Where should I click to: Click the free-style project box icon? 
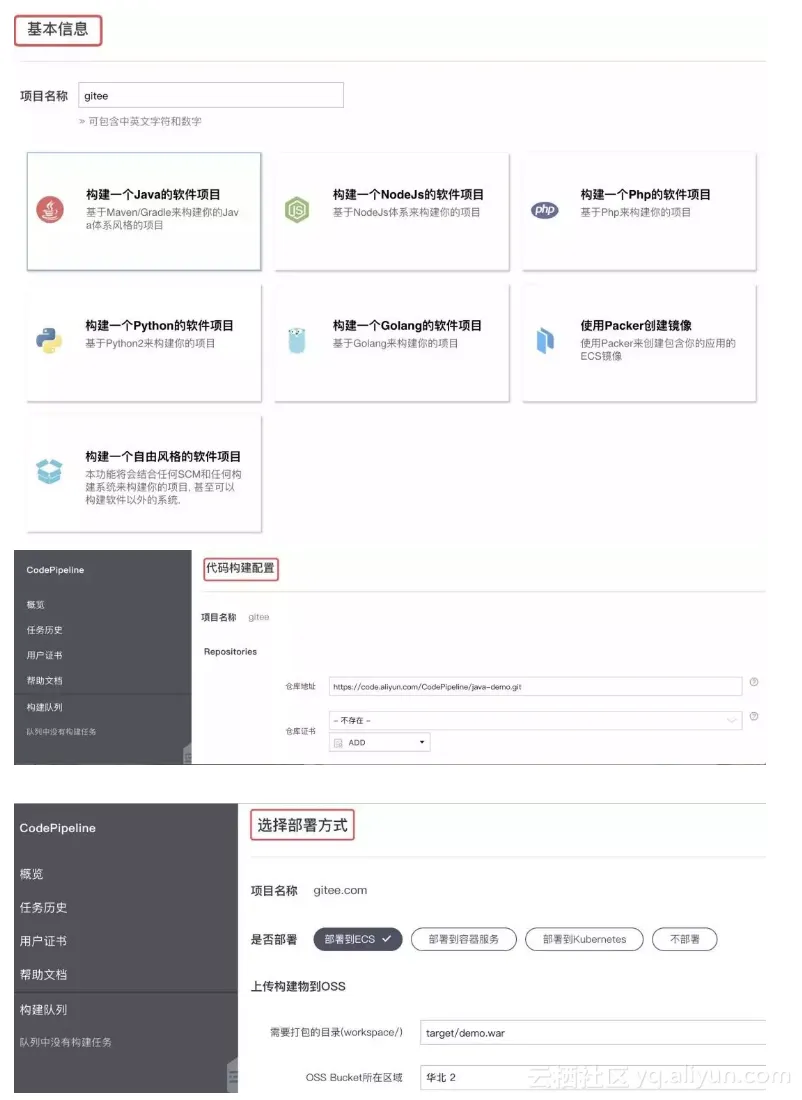pos(49,471)
